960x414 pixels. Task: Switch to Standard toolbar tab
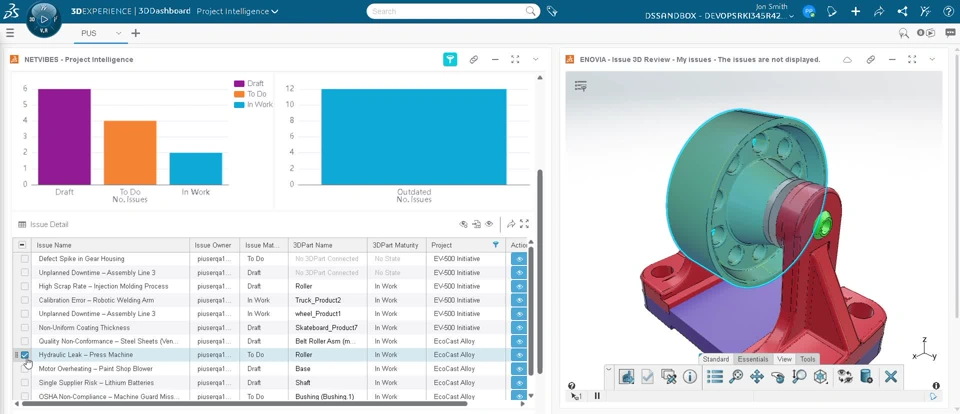coord(715,359)
